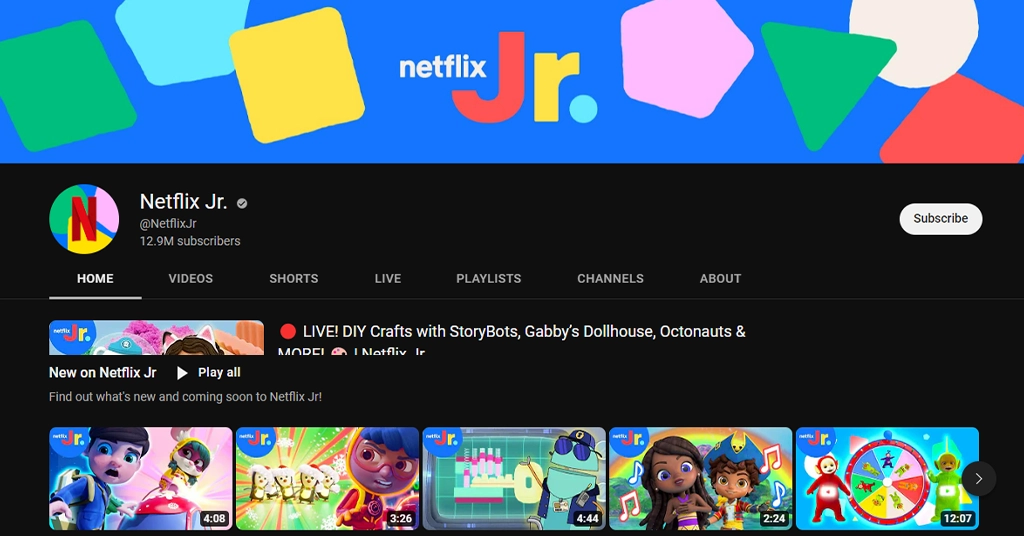Screen dimensions: 1024x536
Task: Play the 4:44 video thumbnail
Action: (x=514, y=479)
